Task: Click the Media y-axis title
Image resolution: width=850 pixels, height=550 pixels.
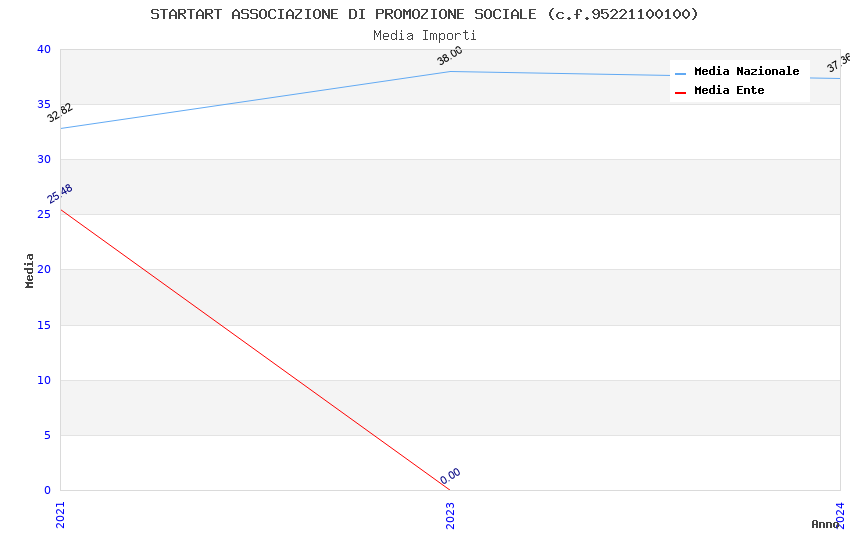Action: click(x=29, y=270)
